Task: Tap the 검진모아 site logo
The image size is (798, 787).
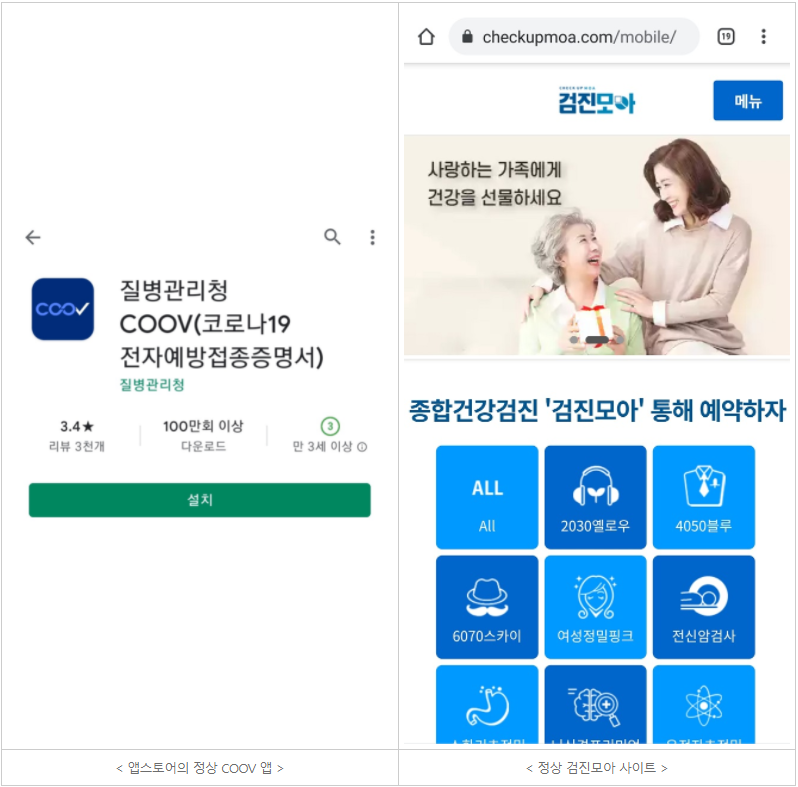Action: coord(596,100)
